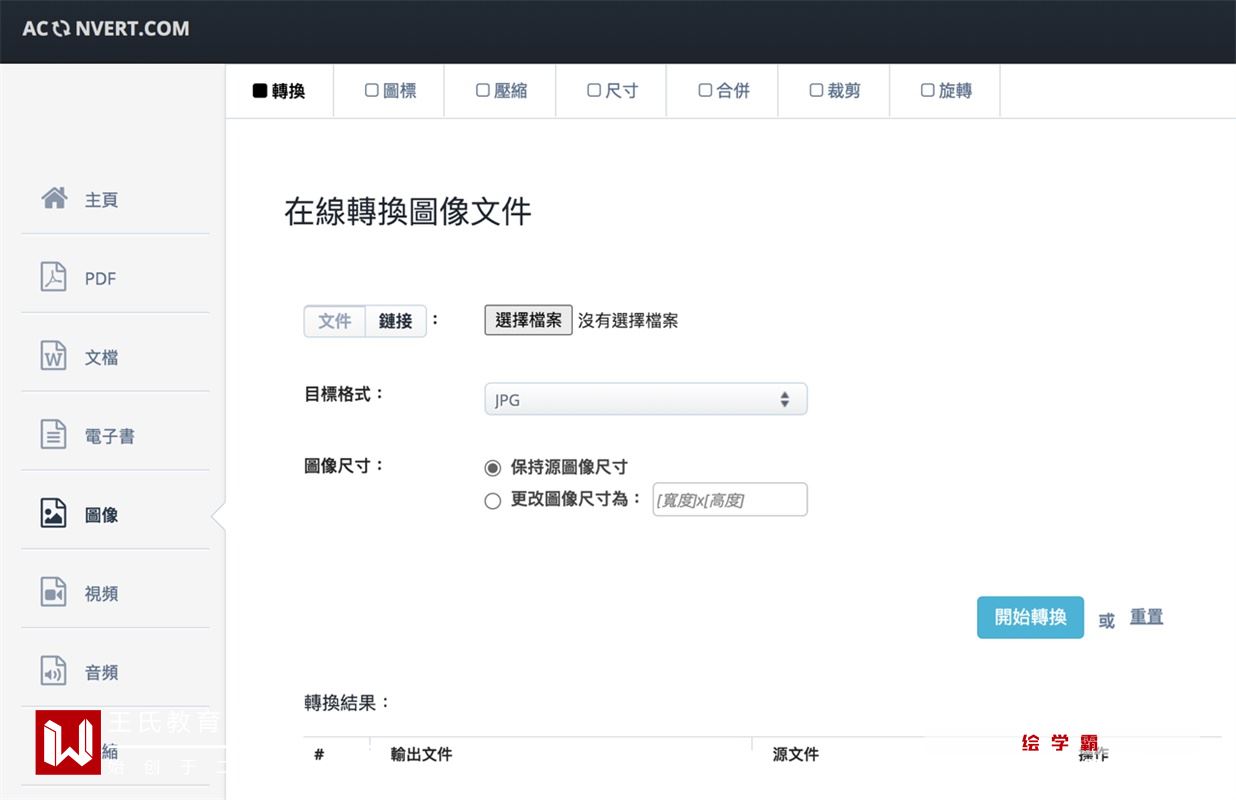Click the 選擇檔案 choose file button
Viewport: 1236px width, 800px height.
tap(528, 321)
